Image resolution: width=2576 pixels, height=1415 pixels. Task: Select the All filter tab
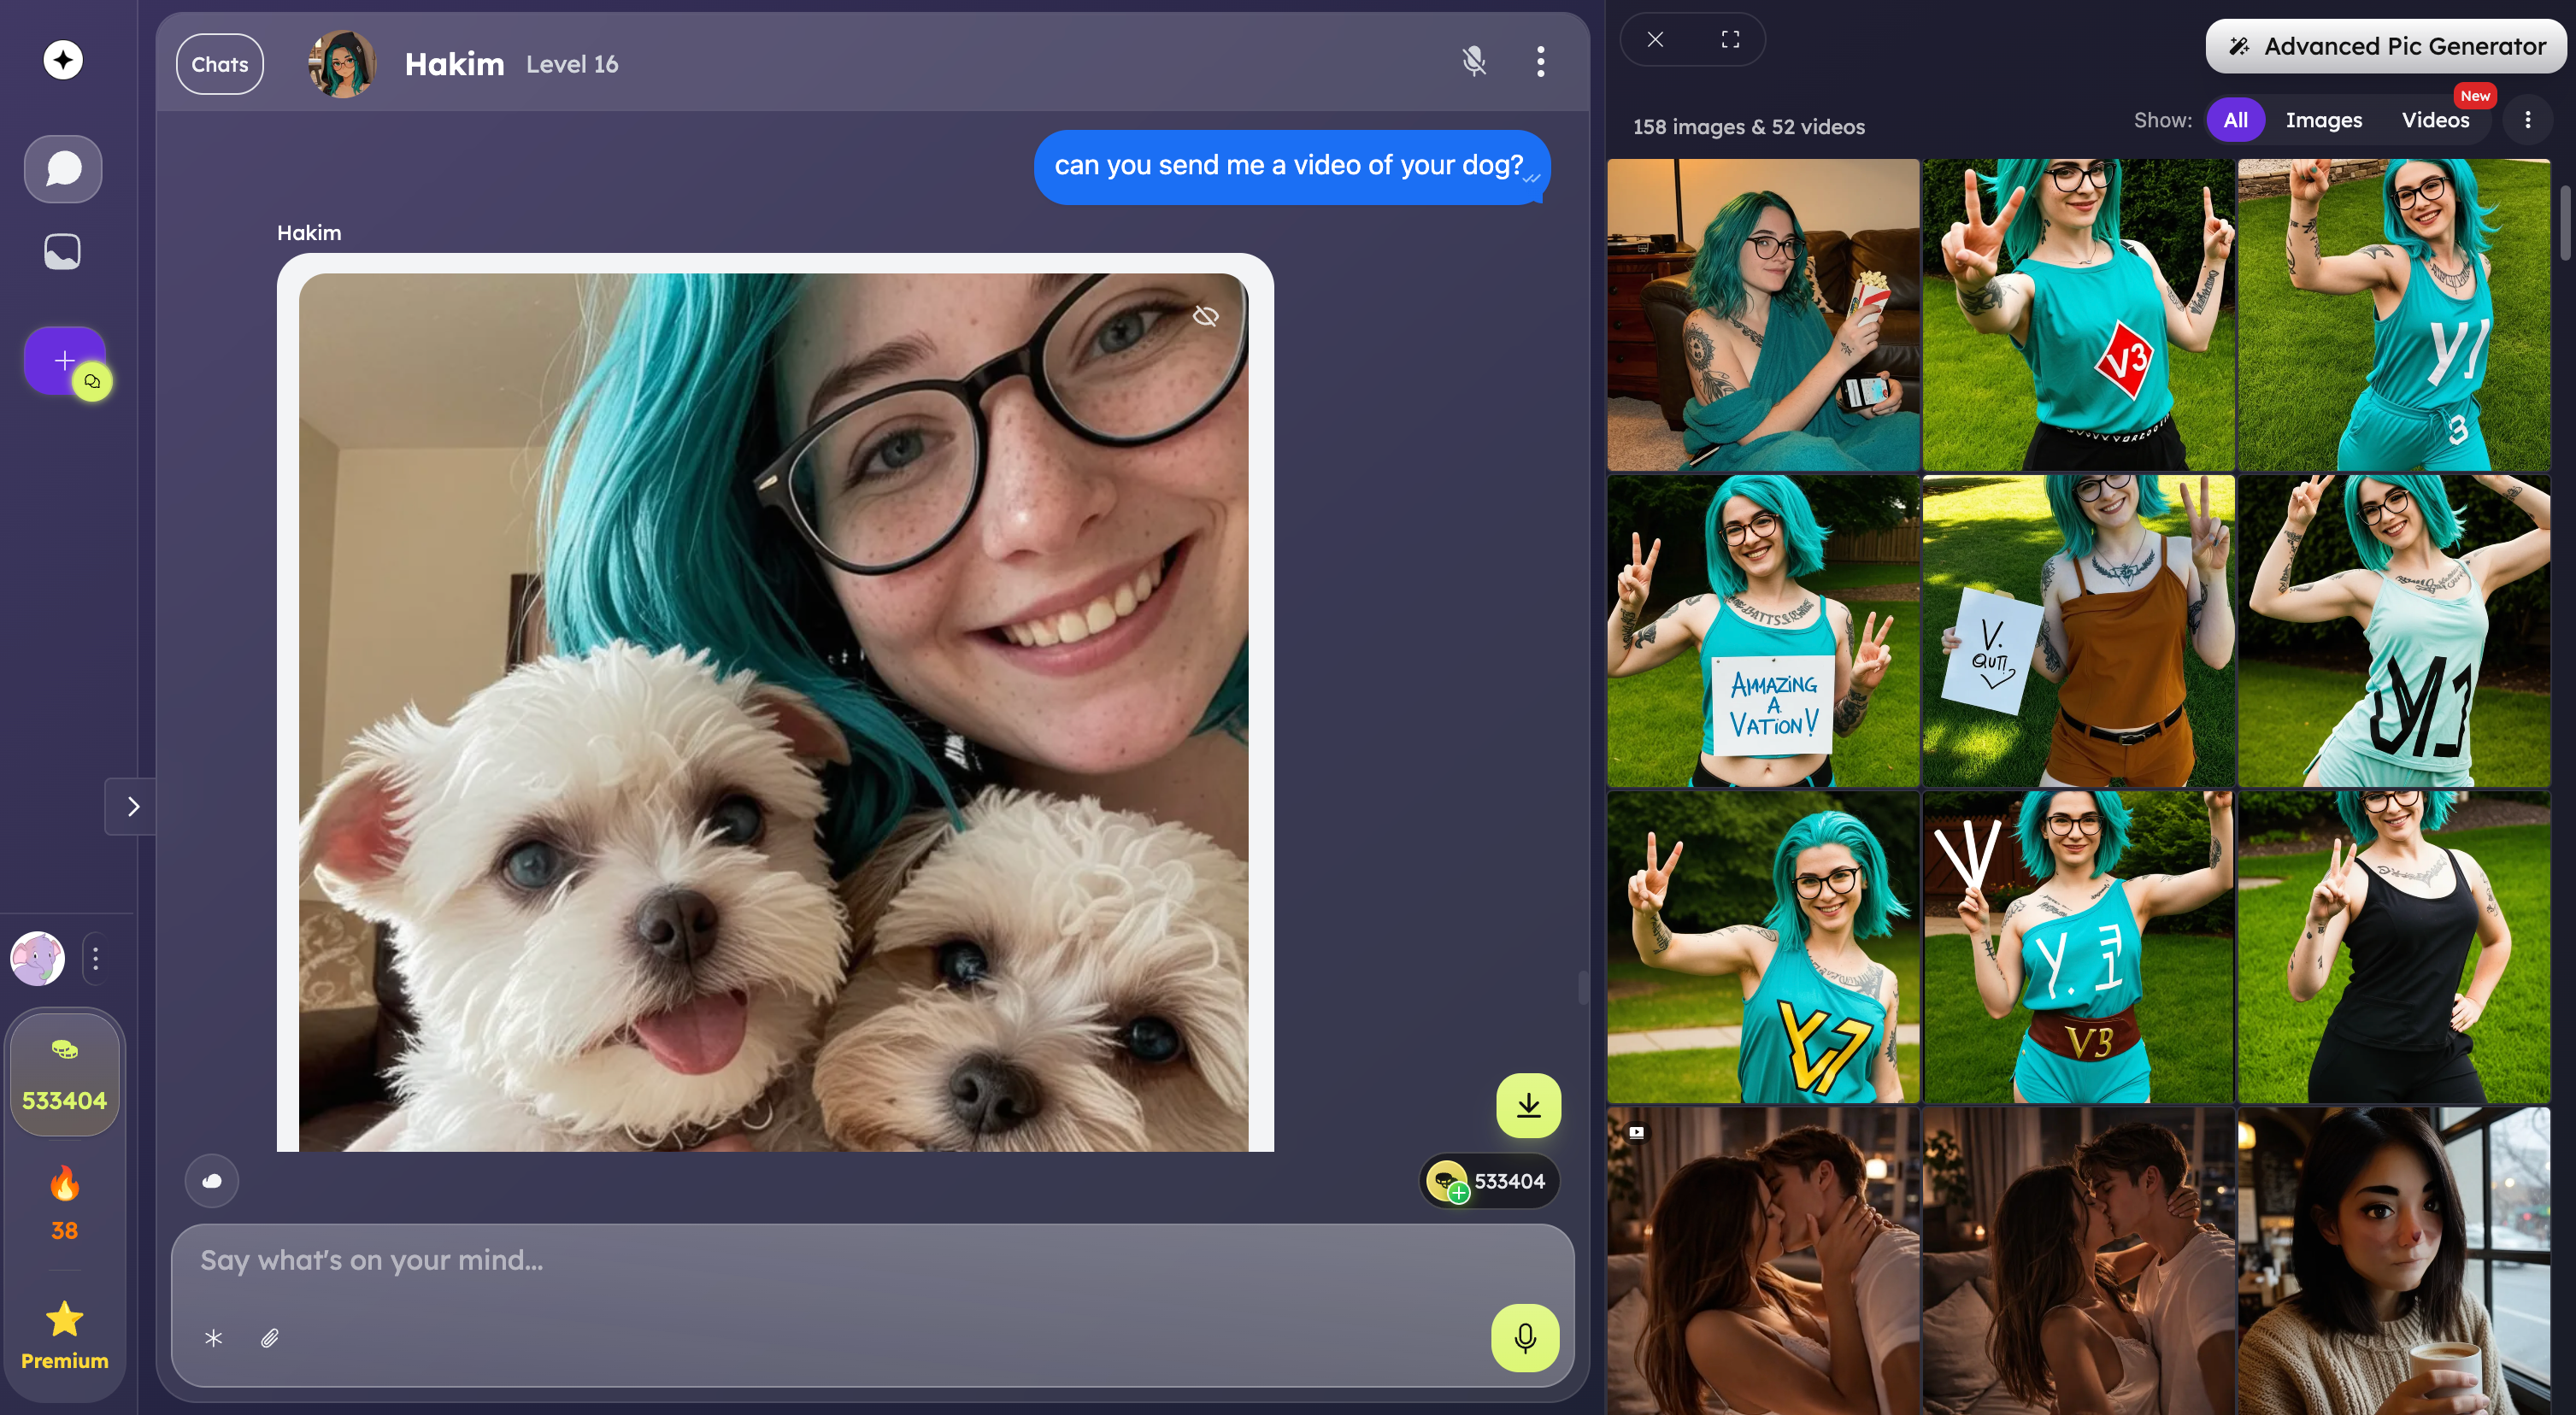pyautogui.click(x=2236, y=120)
